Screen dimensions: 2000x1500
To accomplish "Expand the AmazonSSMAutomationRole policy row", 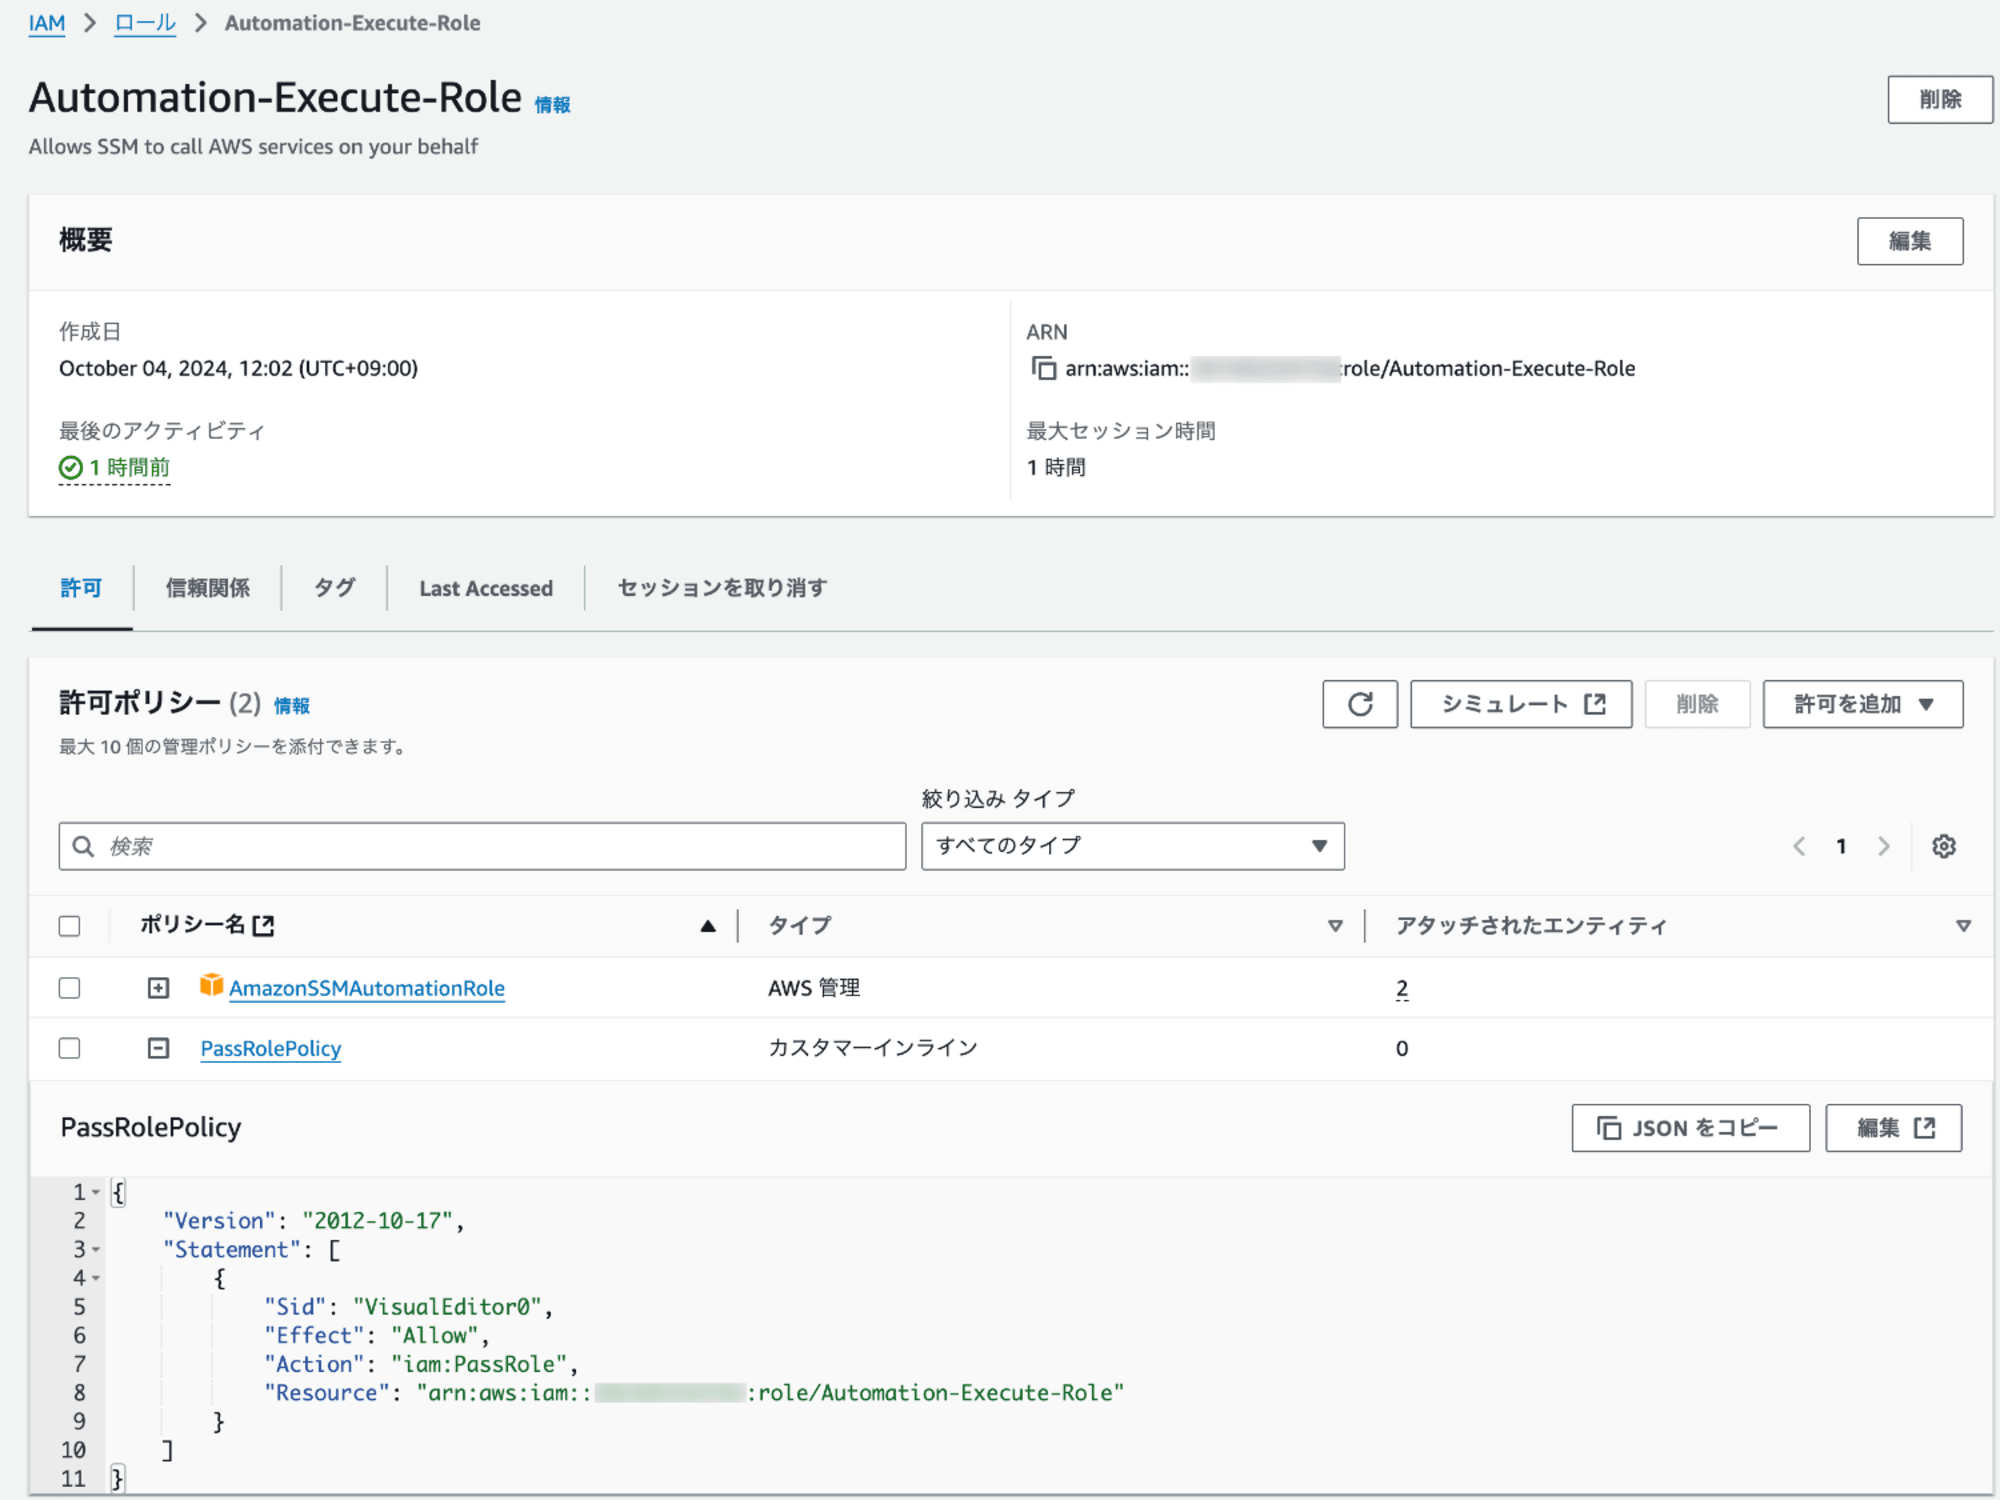I will click(x=158, y=988).
